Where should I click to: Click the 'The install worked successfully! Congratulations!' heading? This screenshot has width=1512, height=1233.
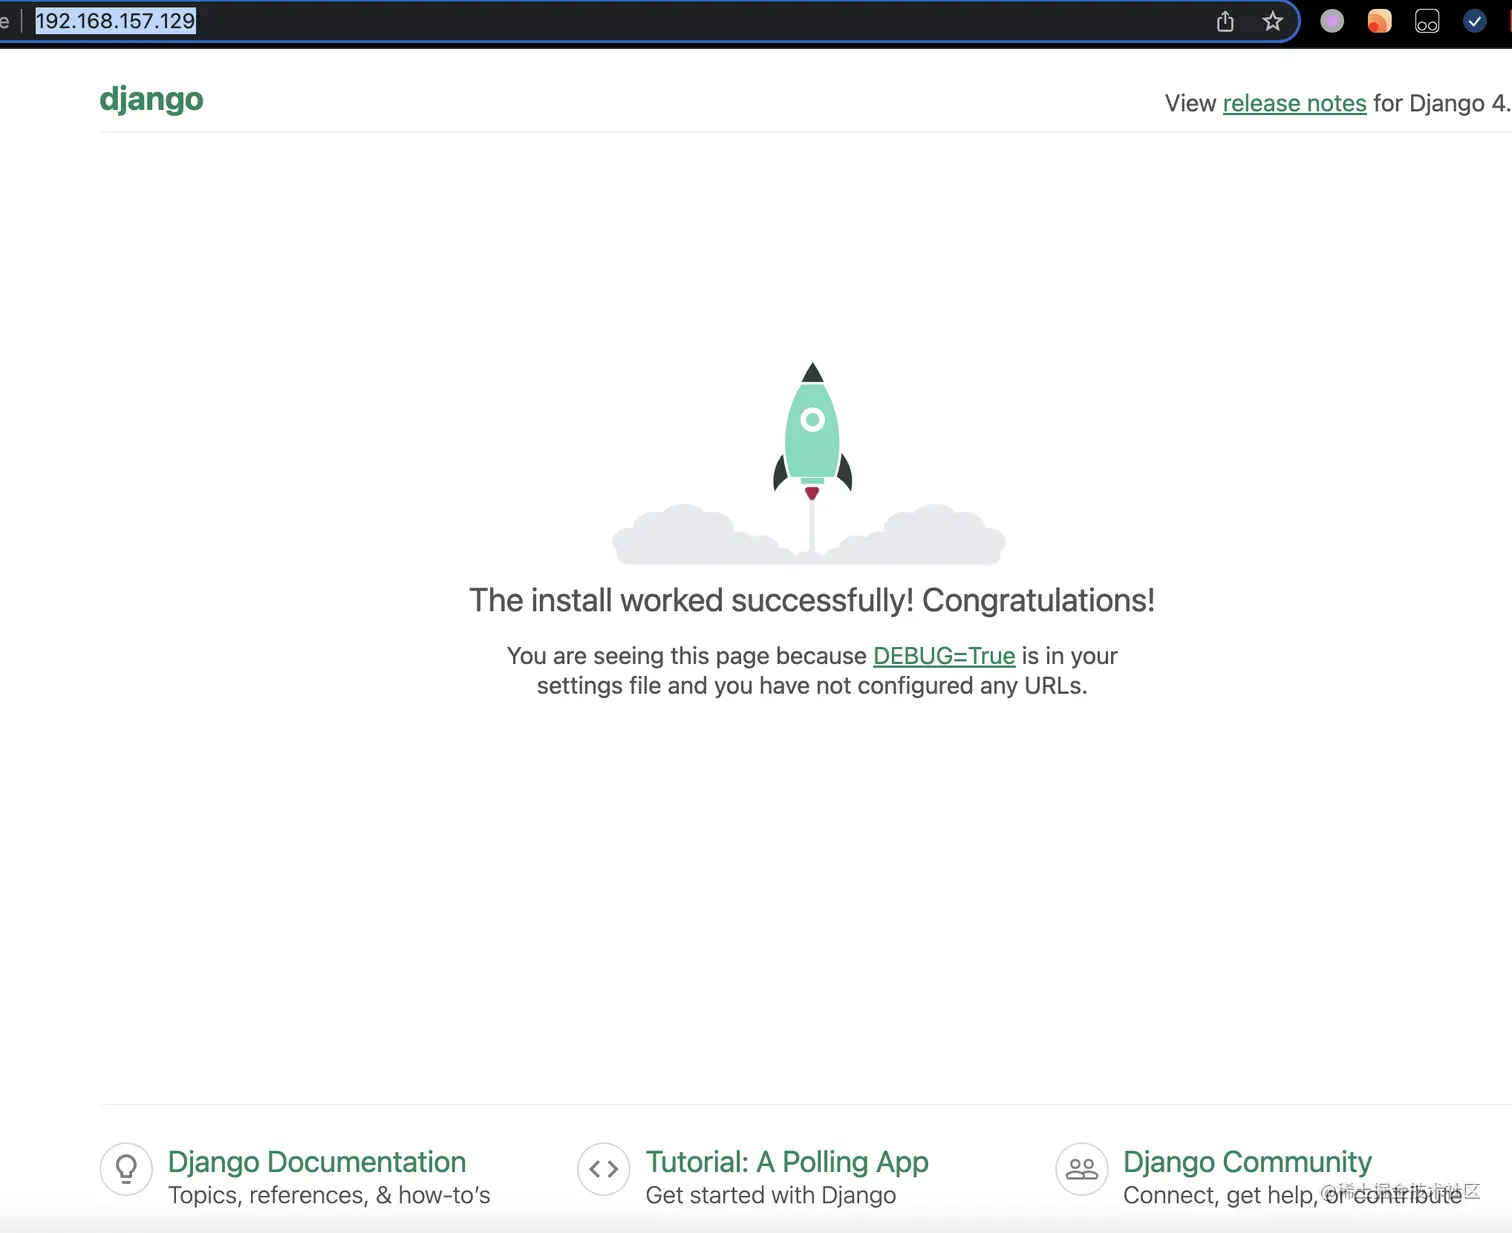812,600
